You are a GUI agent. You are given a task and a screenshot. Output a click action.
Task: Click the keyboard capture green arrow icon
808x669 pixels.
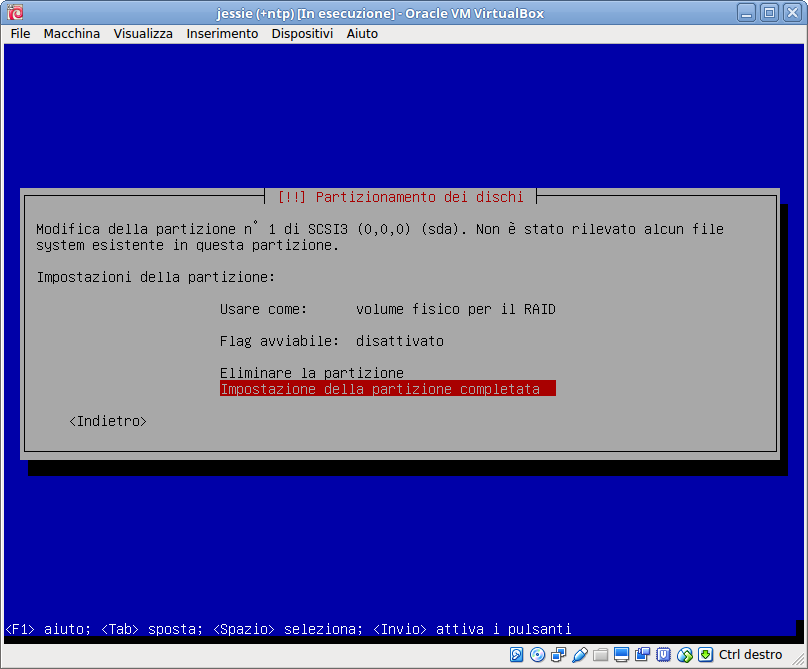click(x=705, y=655)
